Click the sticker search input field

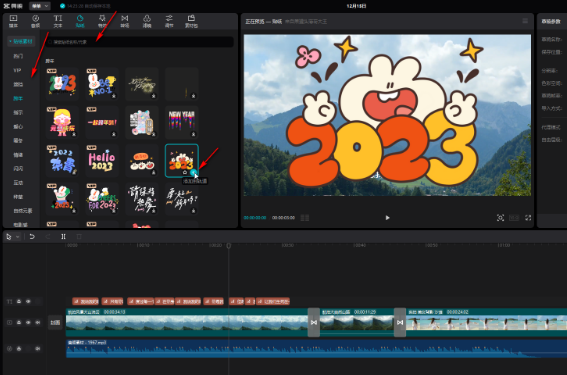(x=140, y=42)
